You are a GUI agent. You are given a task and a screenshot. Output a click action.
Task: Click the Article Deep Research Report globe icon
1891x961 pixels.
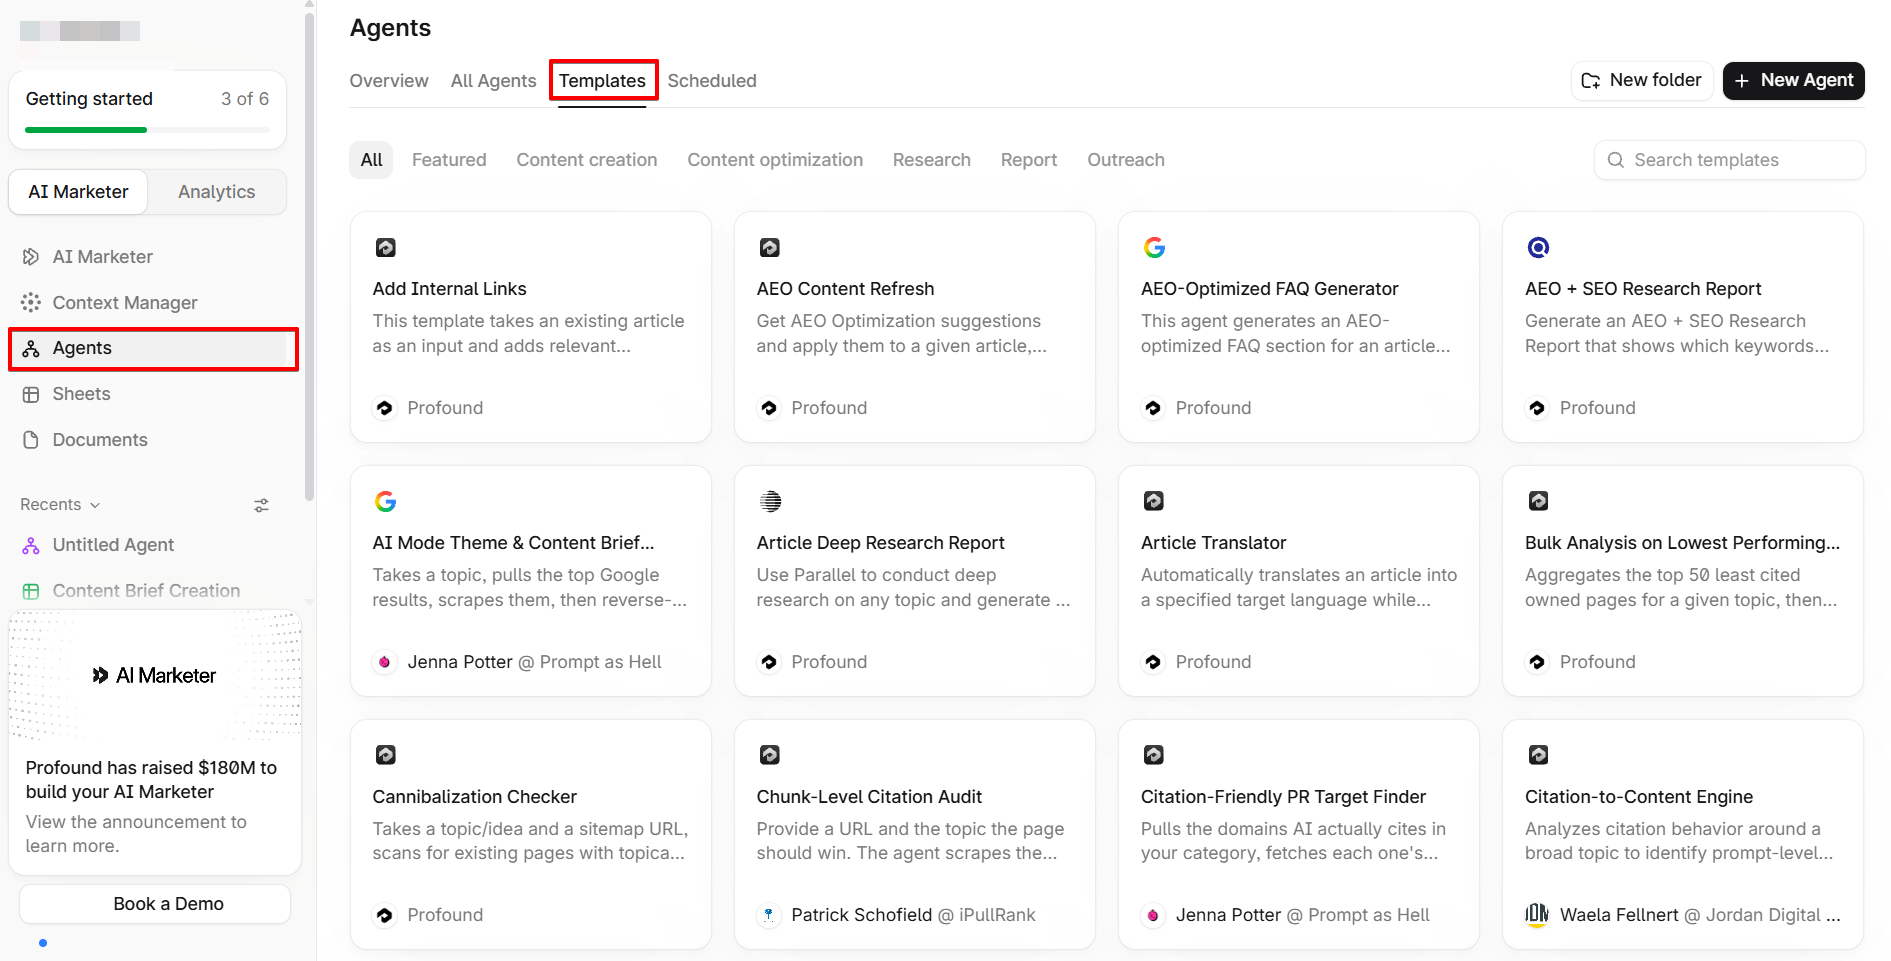click(x=770, y=501)
